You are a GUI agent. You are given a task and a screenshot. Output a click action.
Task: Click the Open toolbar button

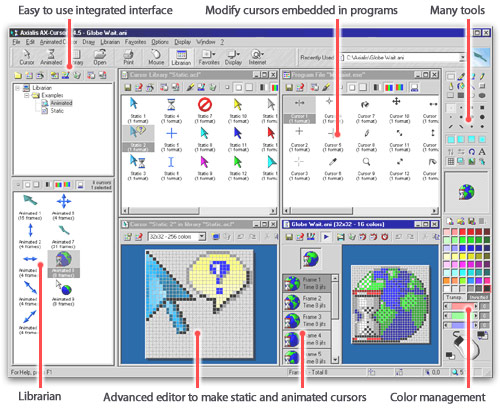point(100,57)
